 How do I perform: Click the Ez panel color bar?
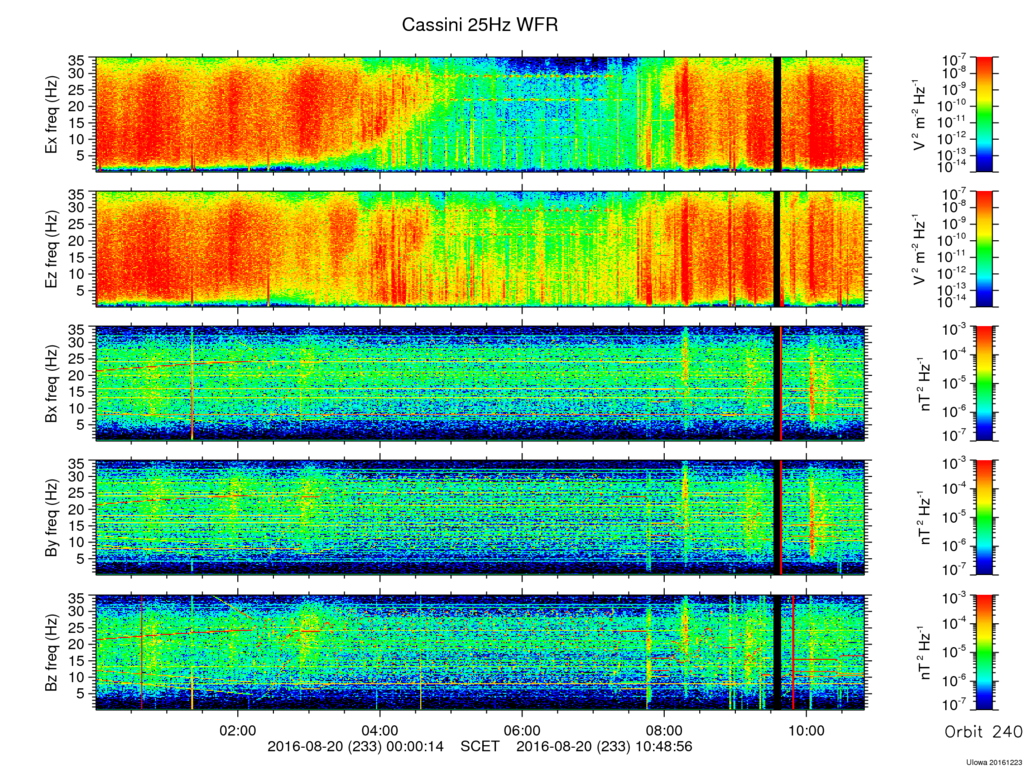coord(984,248)
